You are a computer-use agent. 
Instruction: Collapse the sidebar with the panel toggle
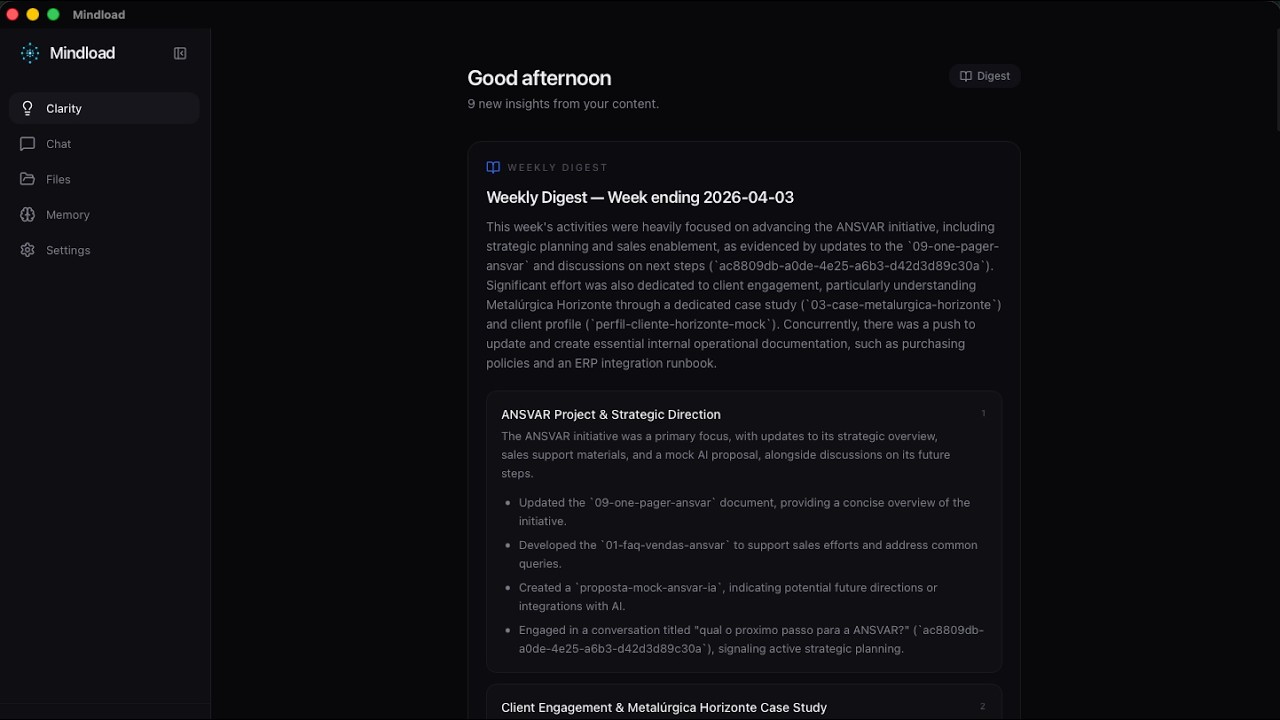[x=180, y=54]
